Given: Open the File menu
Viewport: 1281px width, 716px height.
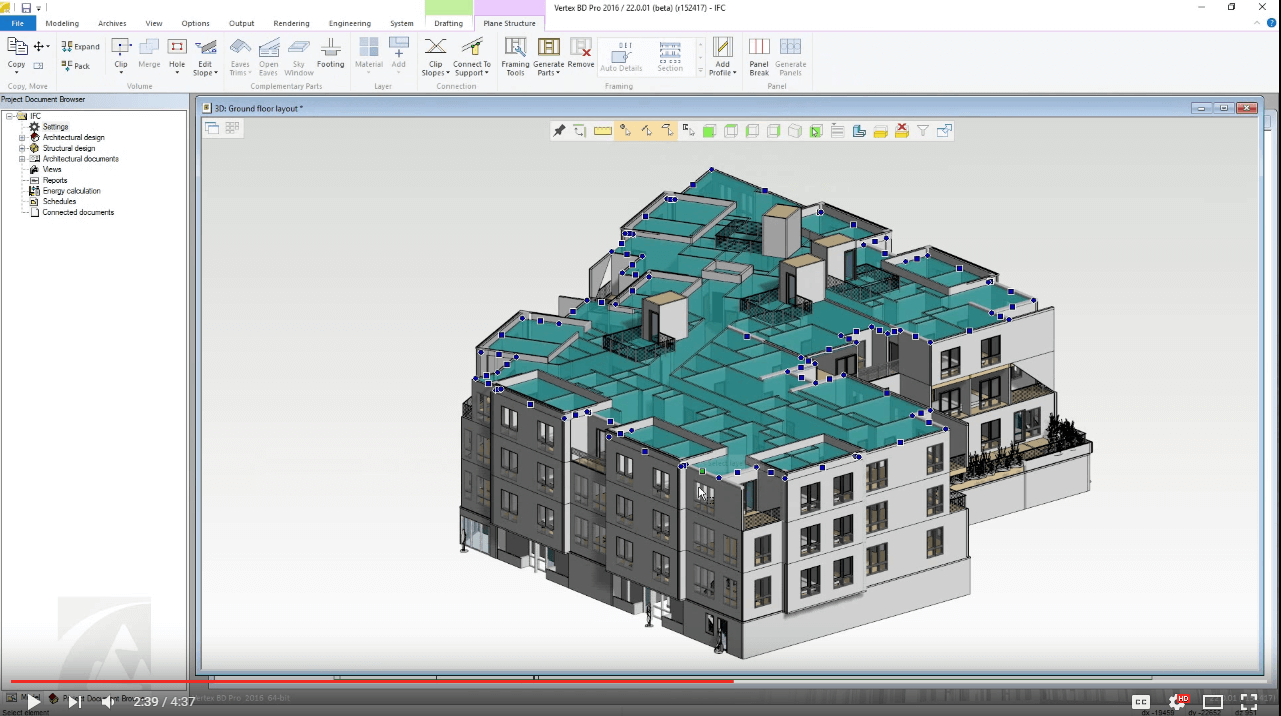Looking at the screenshot, I should [x=18, y=23].
